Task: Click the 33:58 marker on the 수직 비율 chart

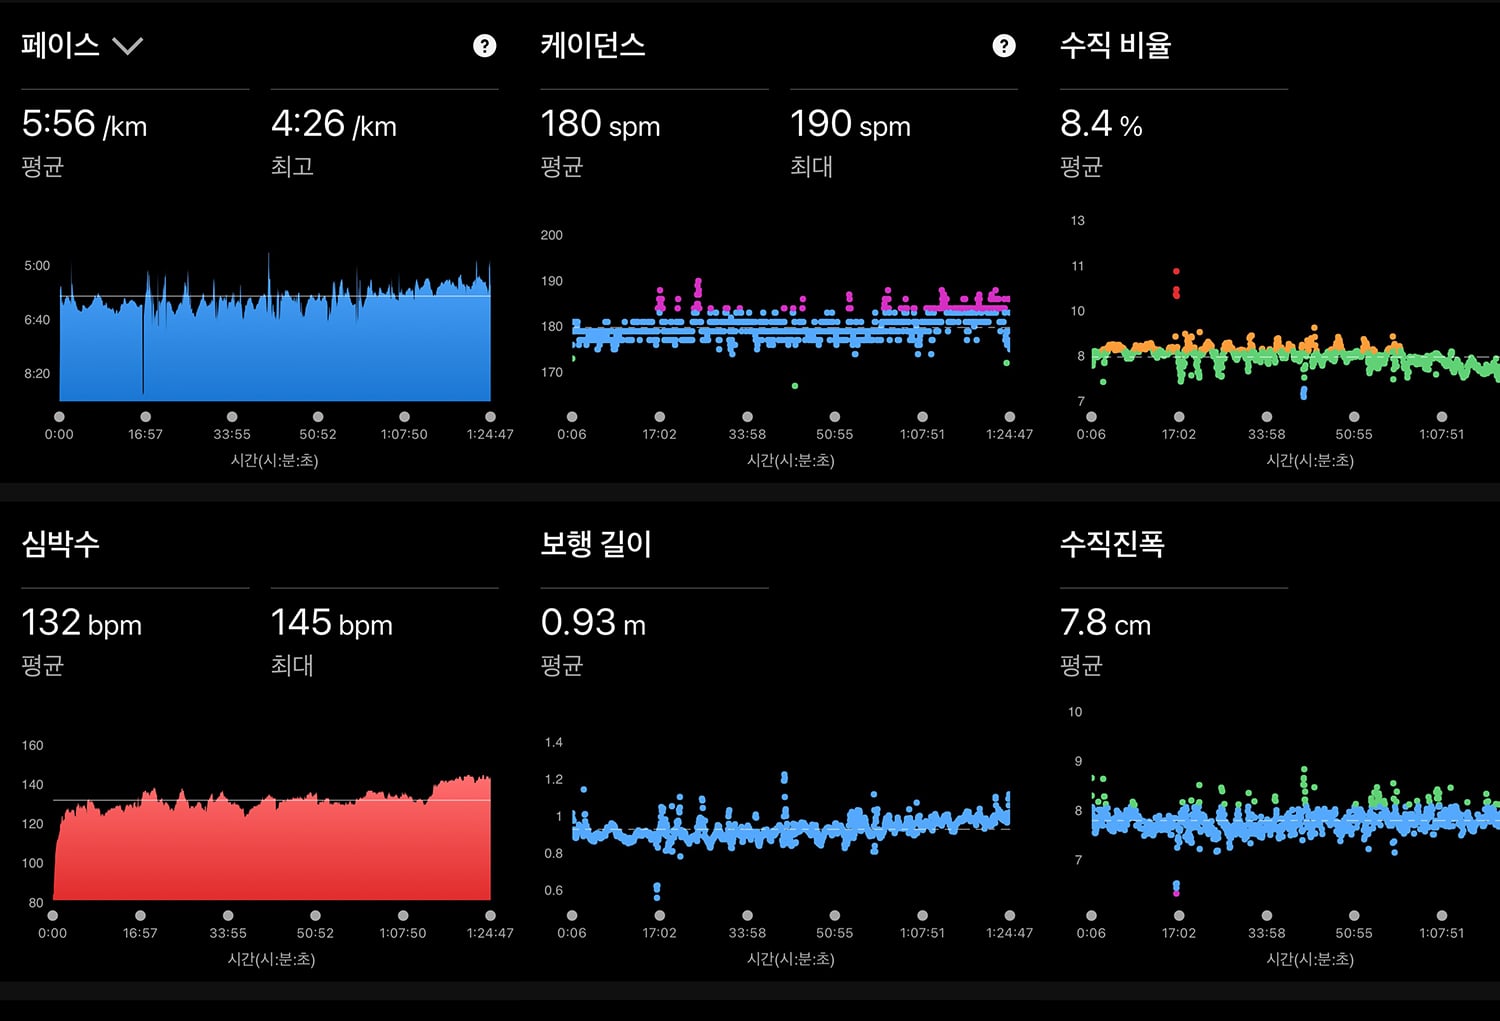Action: [1267, 417]
